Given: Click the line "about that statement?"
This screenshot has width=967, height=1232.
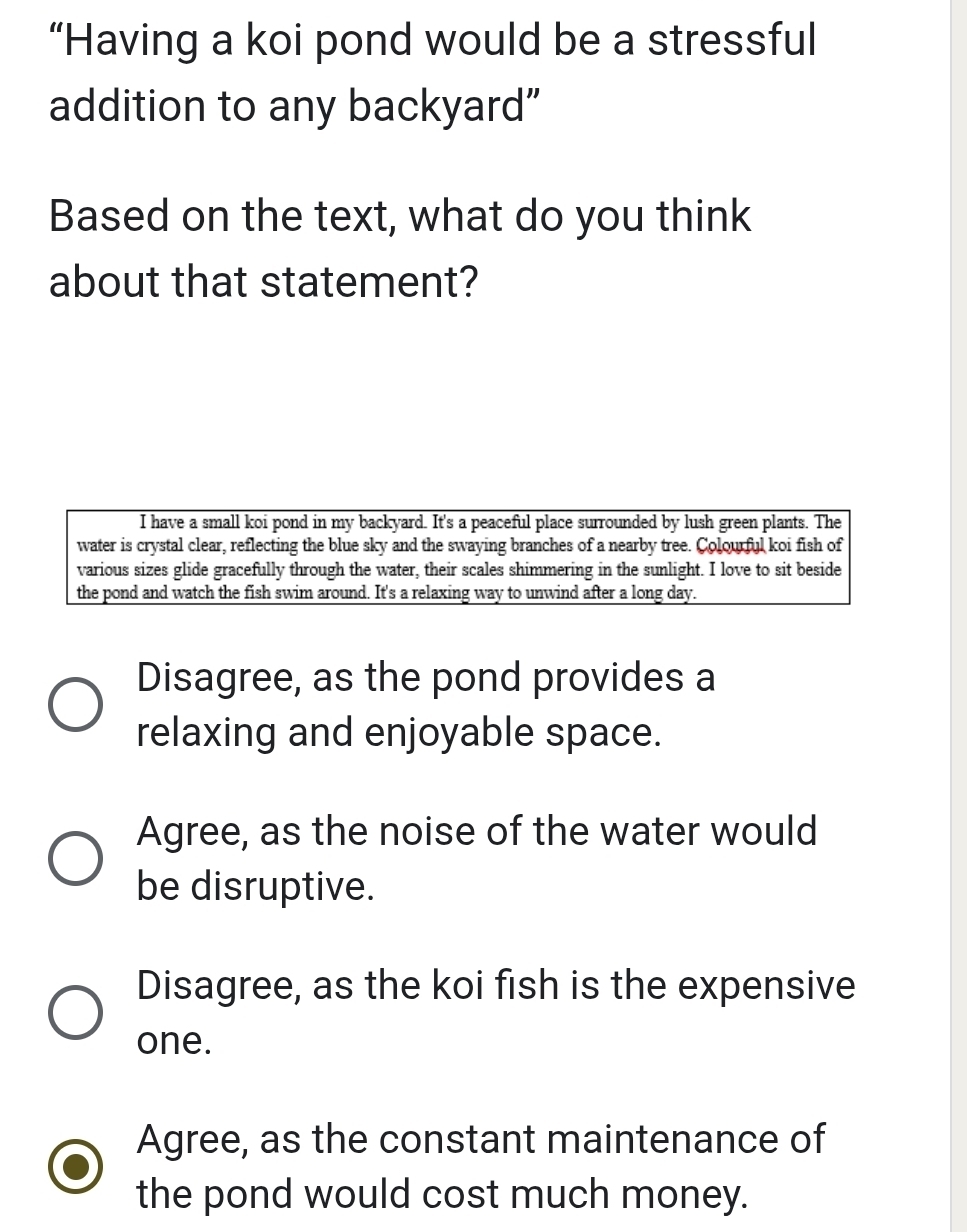Looking at the screenshot, I should click(x=263, y=283).
